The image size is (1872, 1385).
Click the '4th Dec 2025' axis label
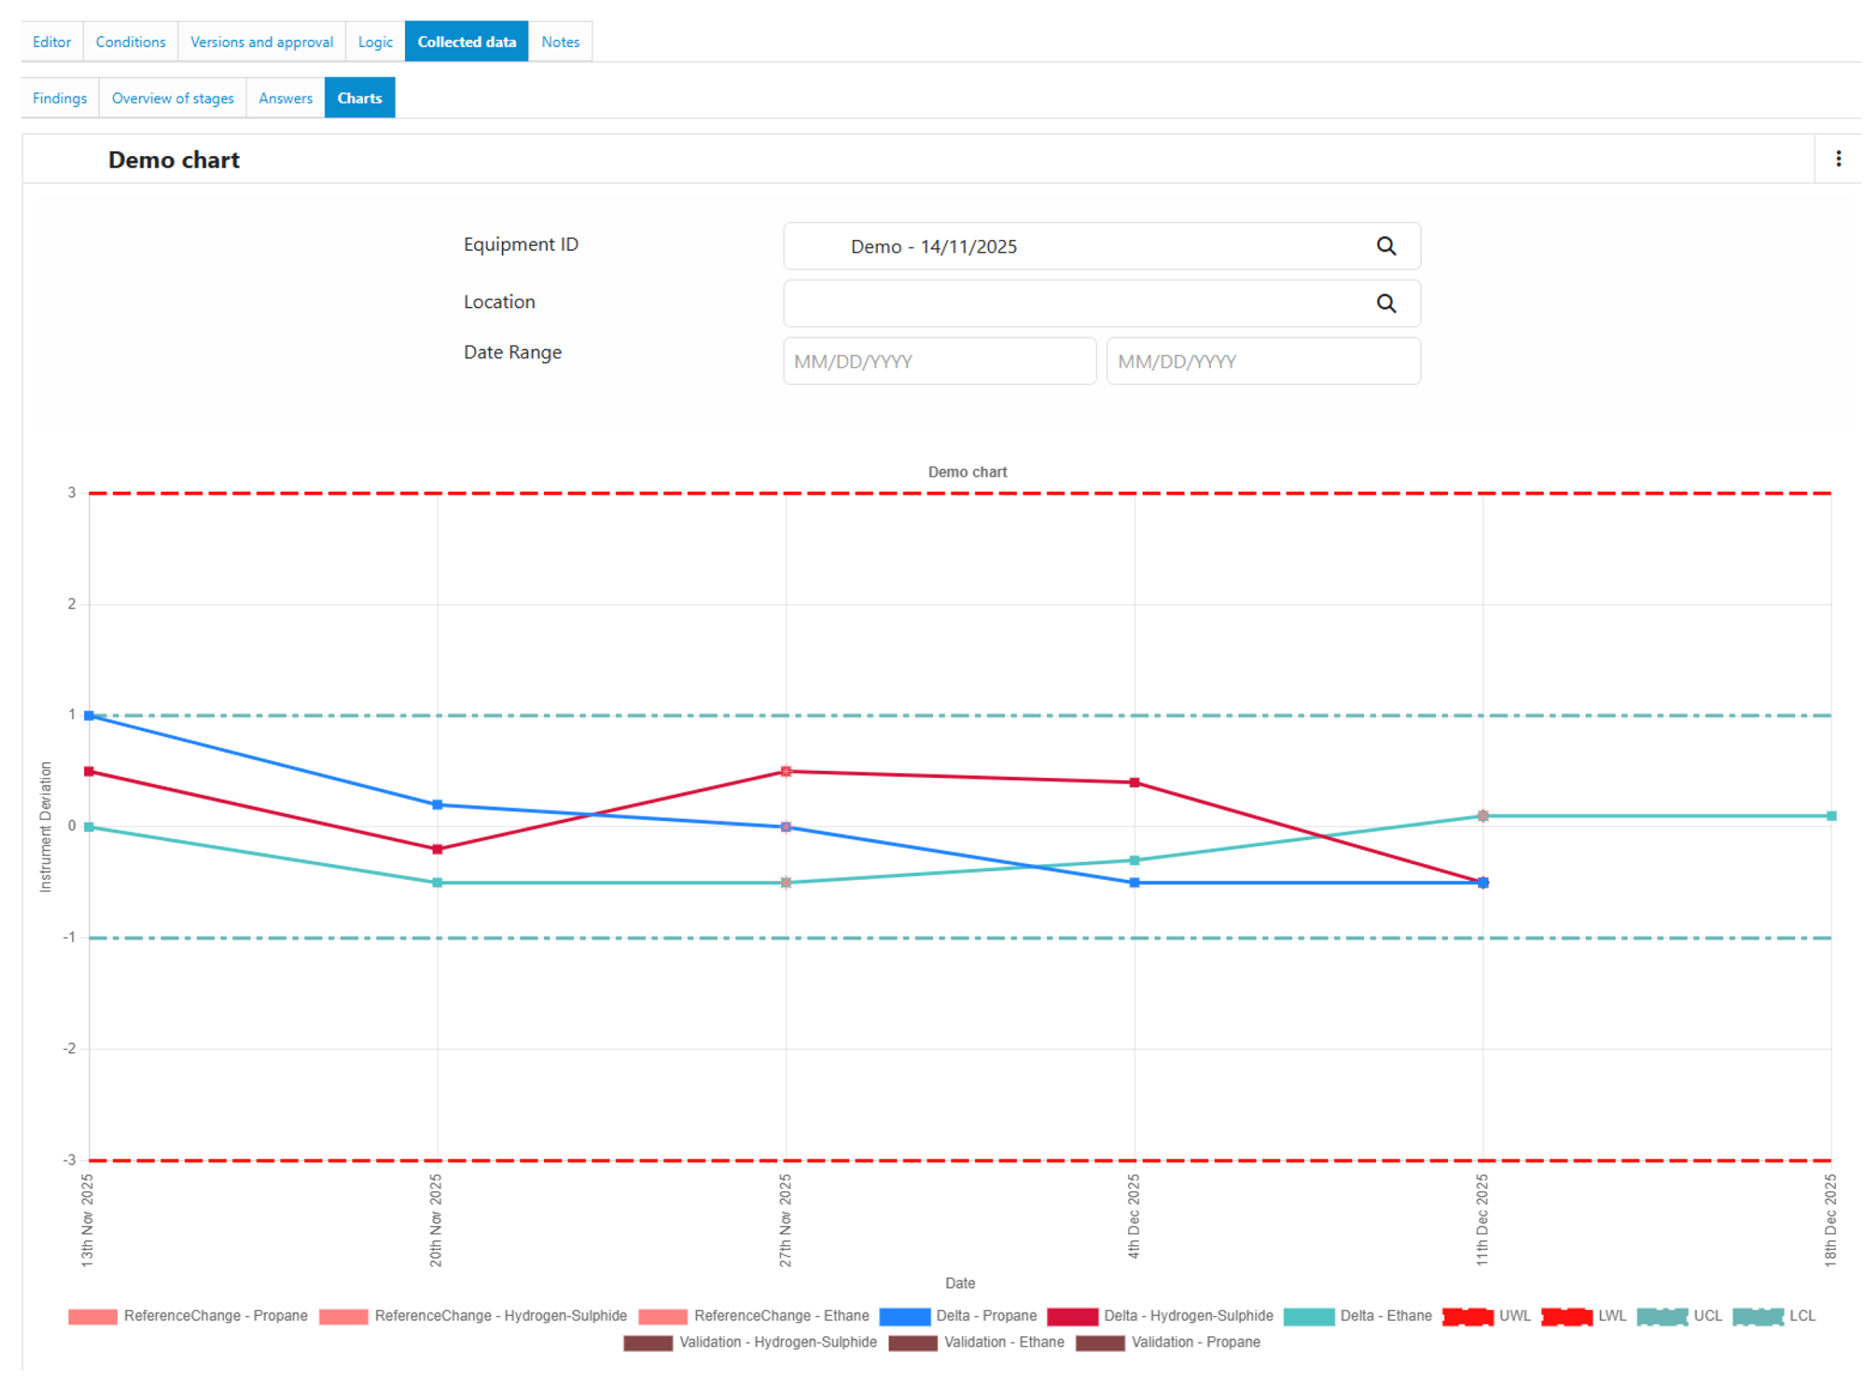(x=1133, y=1216)
